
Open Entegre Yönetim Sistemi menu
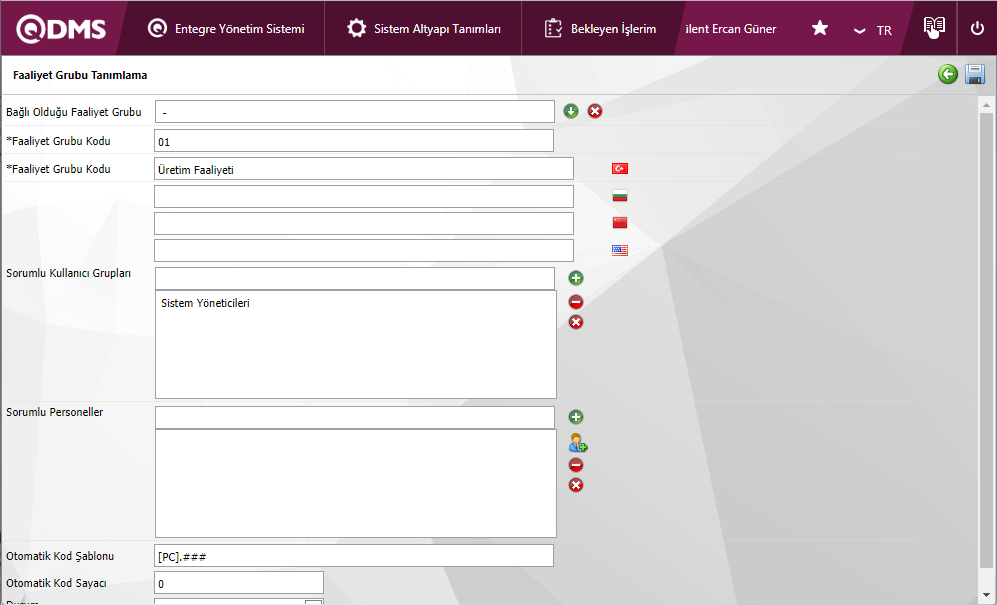click(x=226, y=29)
